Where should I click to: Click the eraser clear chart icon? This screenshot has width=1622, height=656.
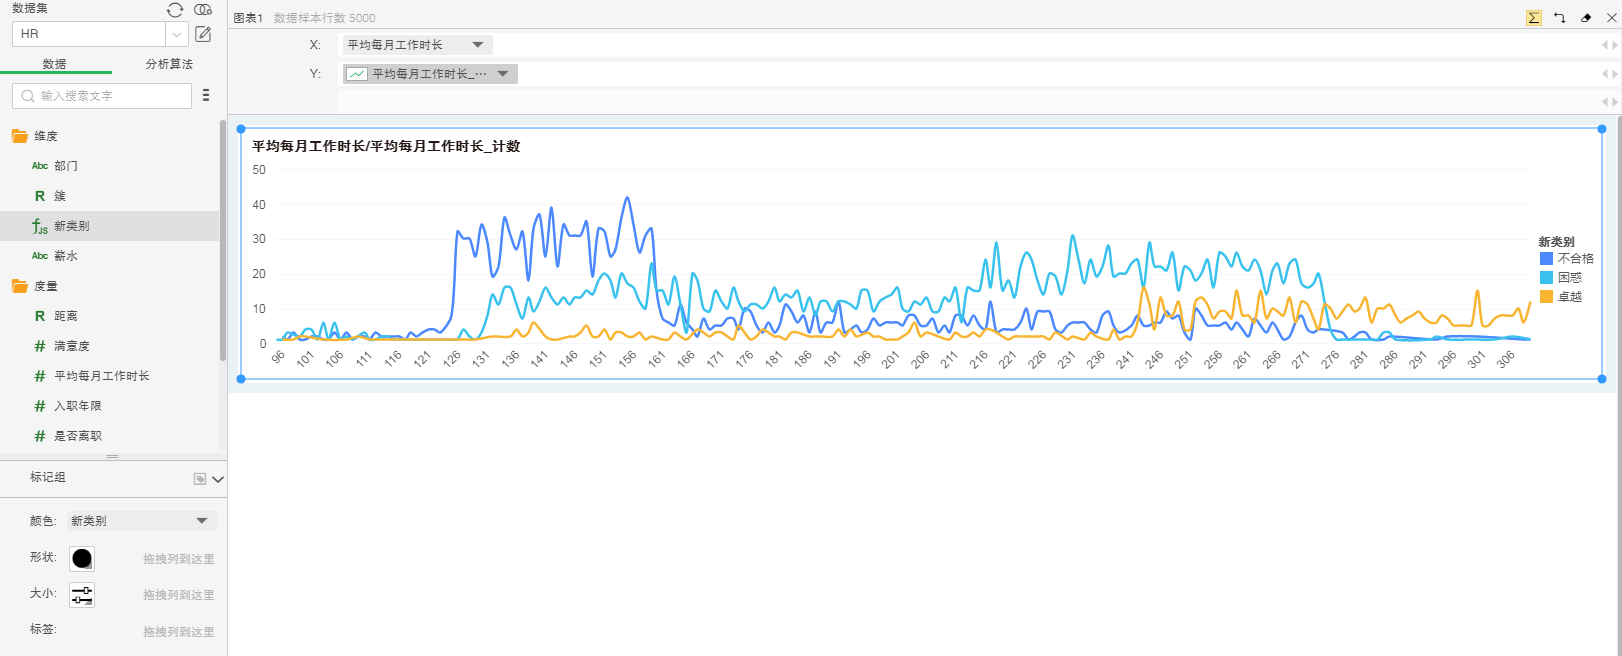pyautogui.click(x=1585, y=17)
